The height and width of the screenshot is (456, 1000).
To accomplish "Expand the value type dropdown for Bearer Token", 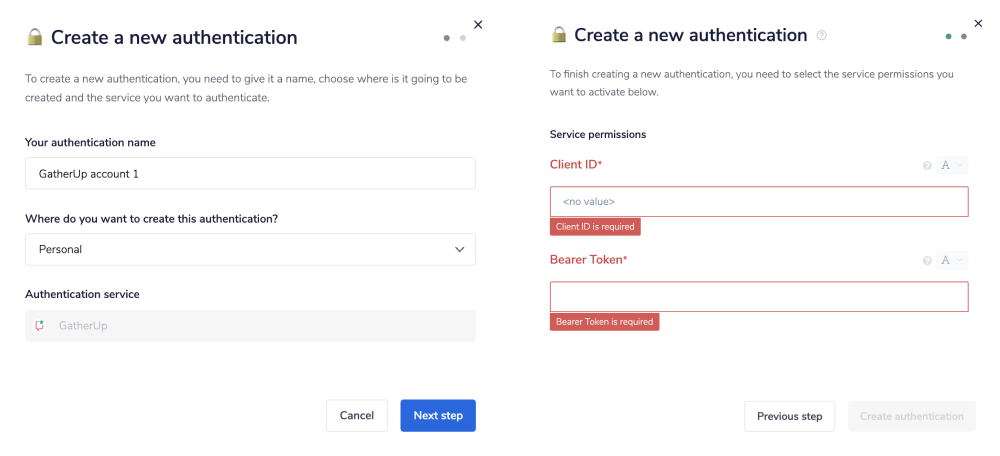I will (952, 261).
